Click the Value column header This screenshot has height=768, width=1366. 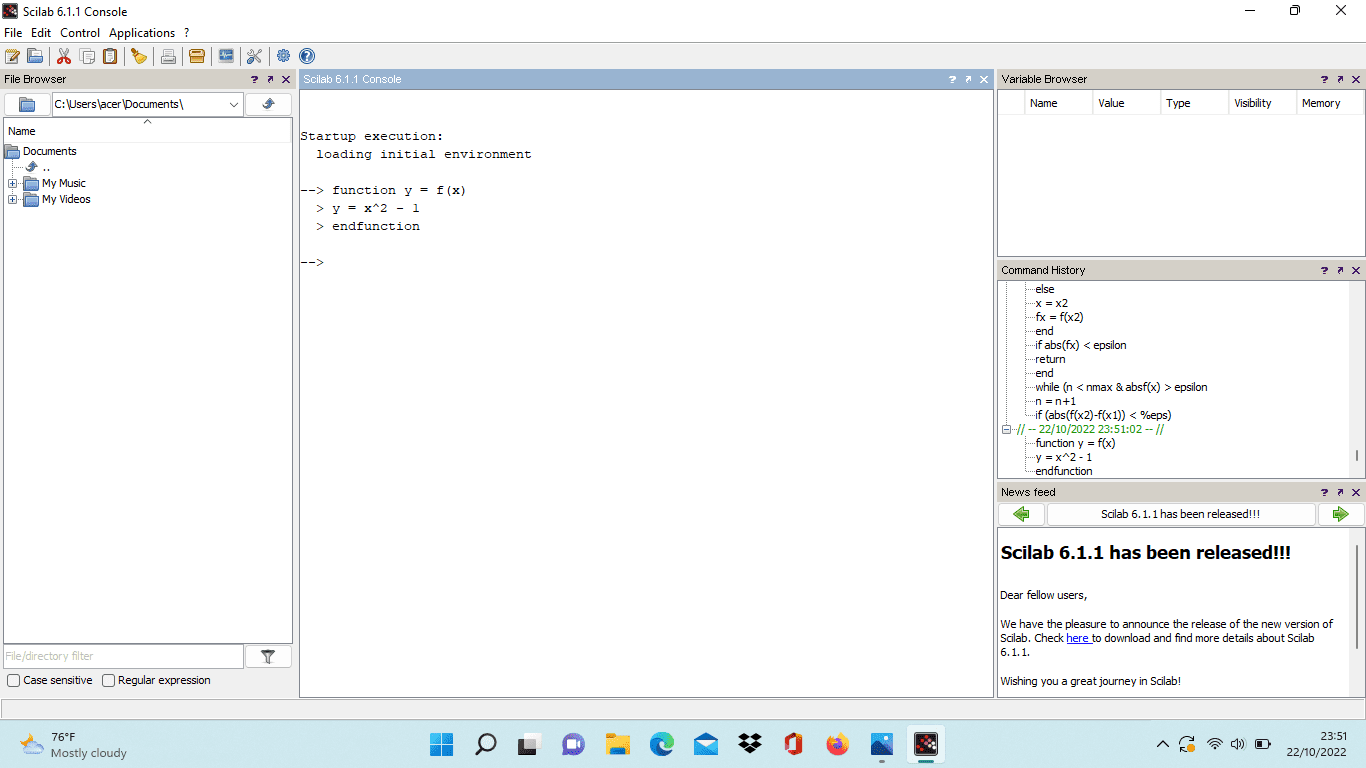1126,103
